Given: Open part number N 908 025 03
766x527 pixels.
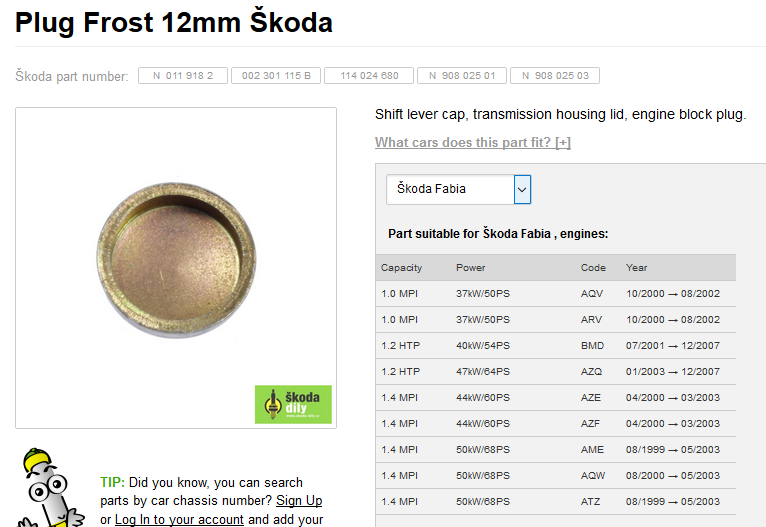Looking at the screenshot, I should point(555,76).
